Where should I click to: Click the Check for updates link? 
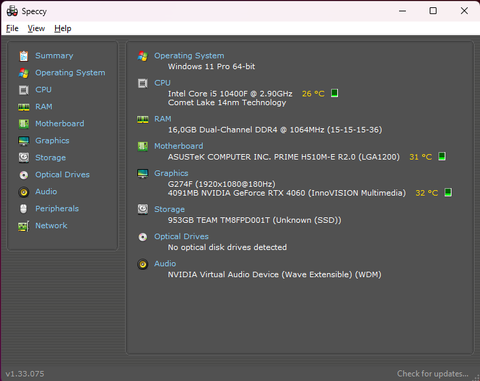point(432,374)
